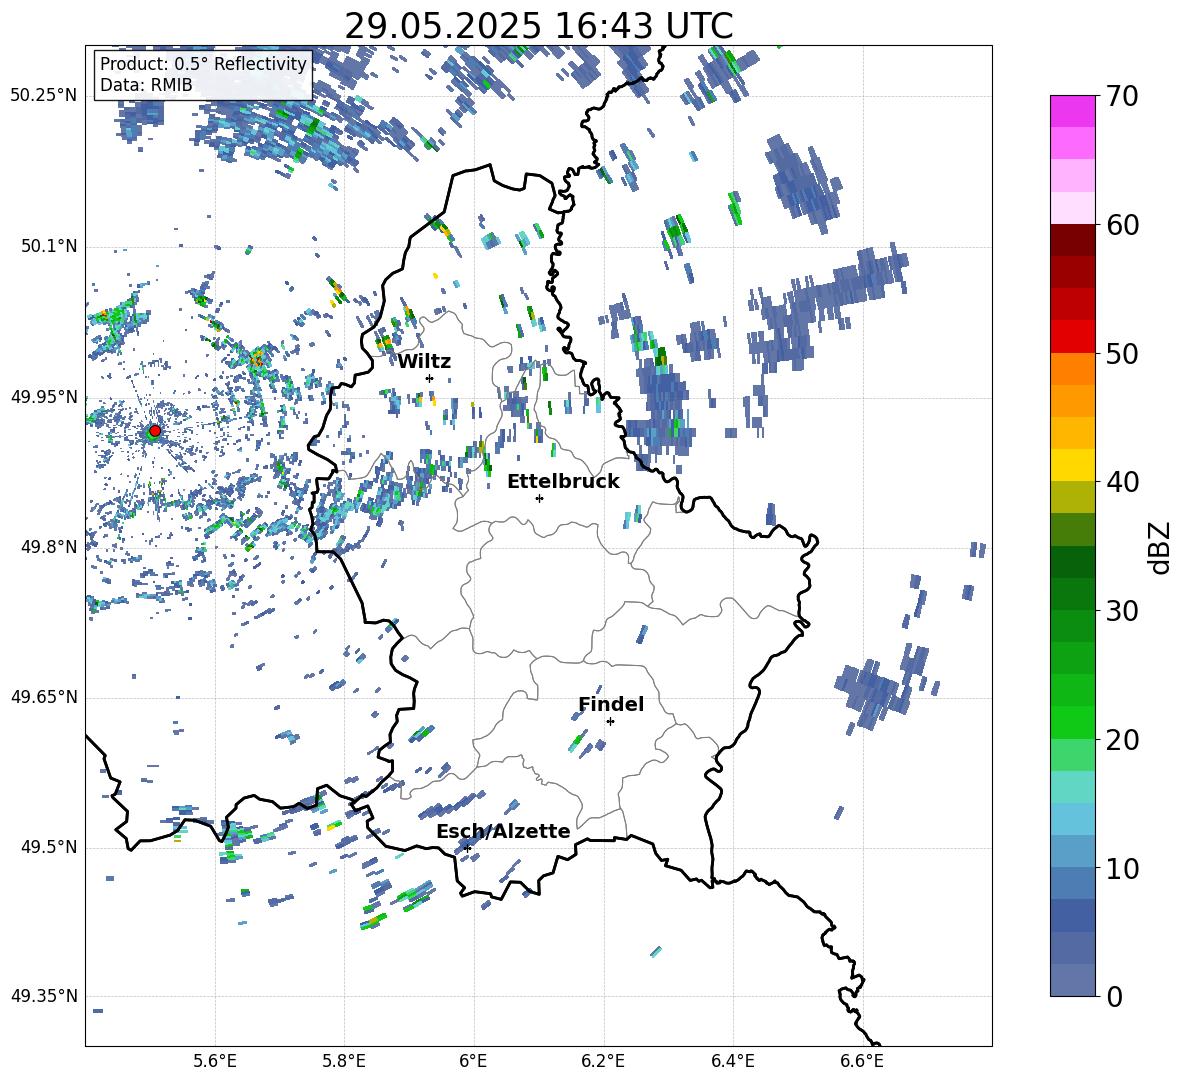Click the Wiltz city label
Viewport: 1184px width, 1081px height.
point(424,362)
